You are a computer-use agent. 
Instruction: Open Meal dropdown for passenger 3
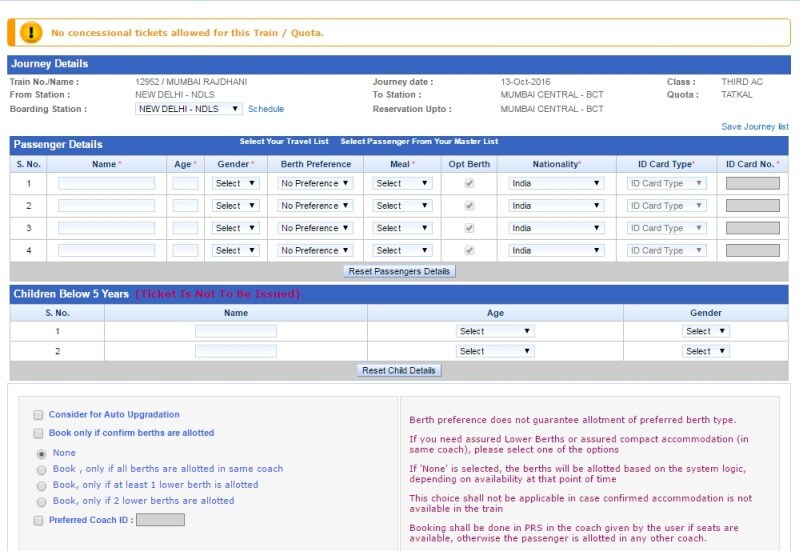(403, 228)
